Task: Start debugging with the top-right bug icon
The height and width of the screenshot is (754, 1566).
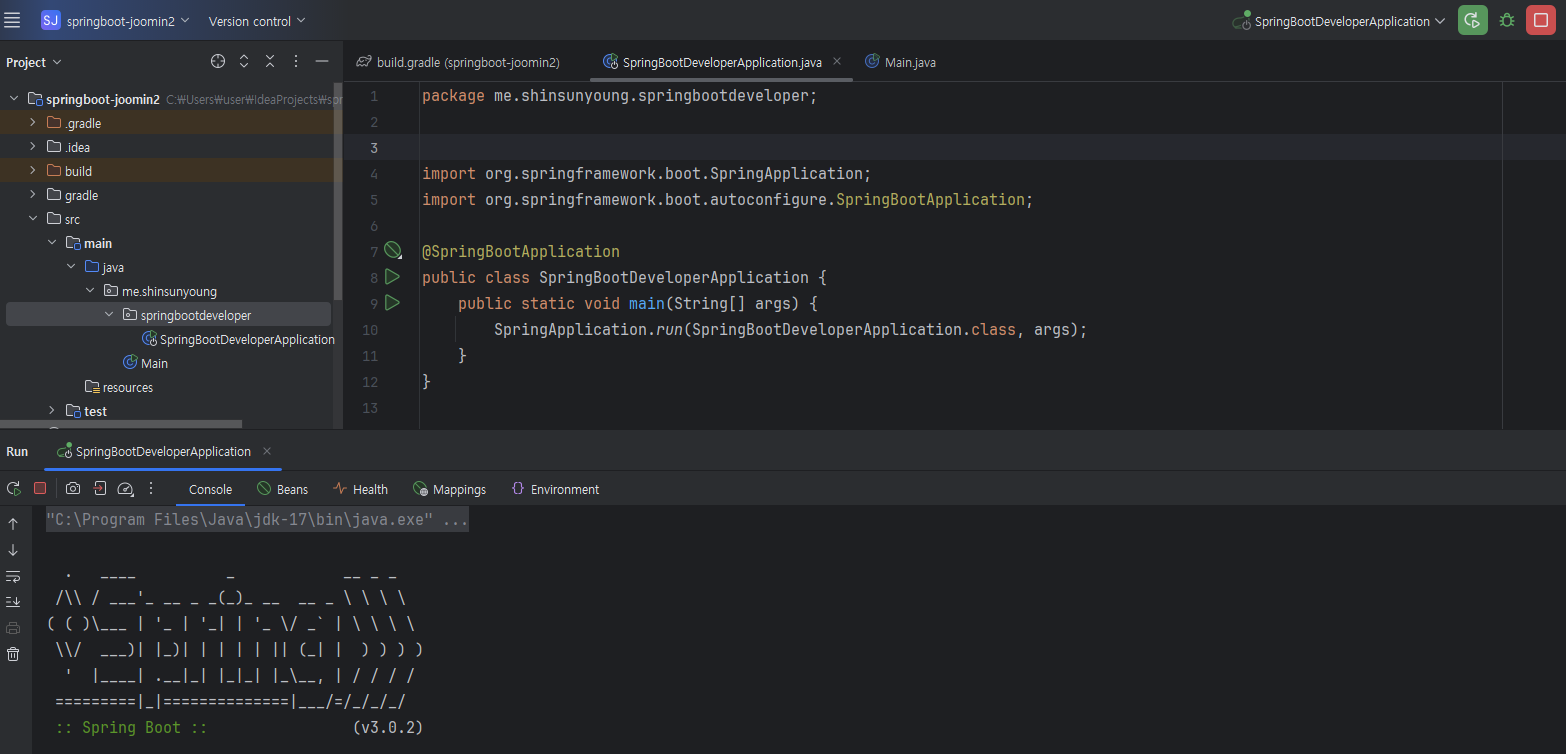Action: [x=1507, y=21]
